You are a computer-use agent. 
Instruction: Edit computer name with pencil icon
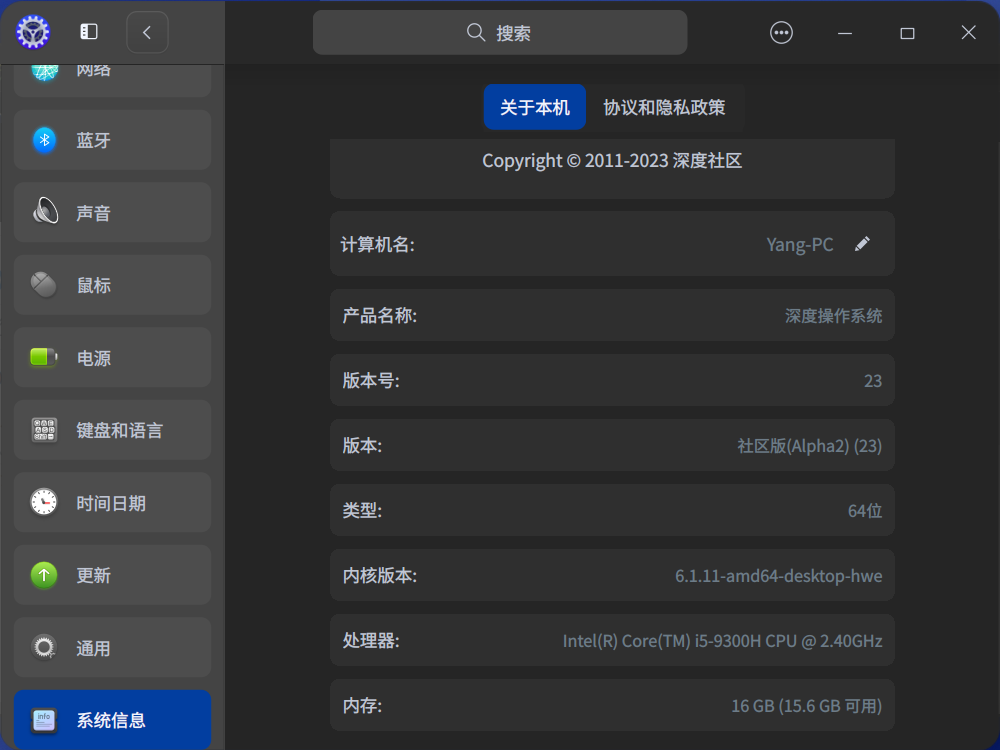coord(862,244)
